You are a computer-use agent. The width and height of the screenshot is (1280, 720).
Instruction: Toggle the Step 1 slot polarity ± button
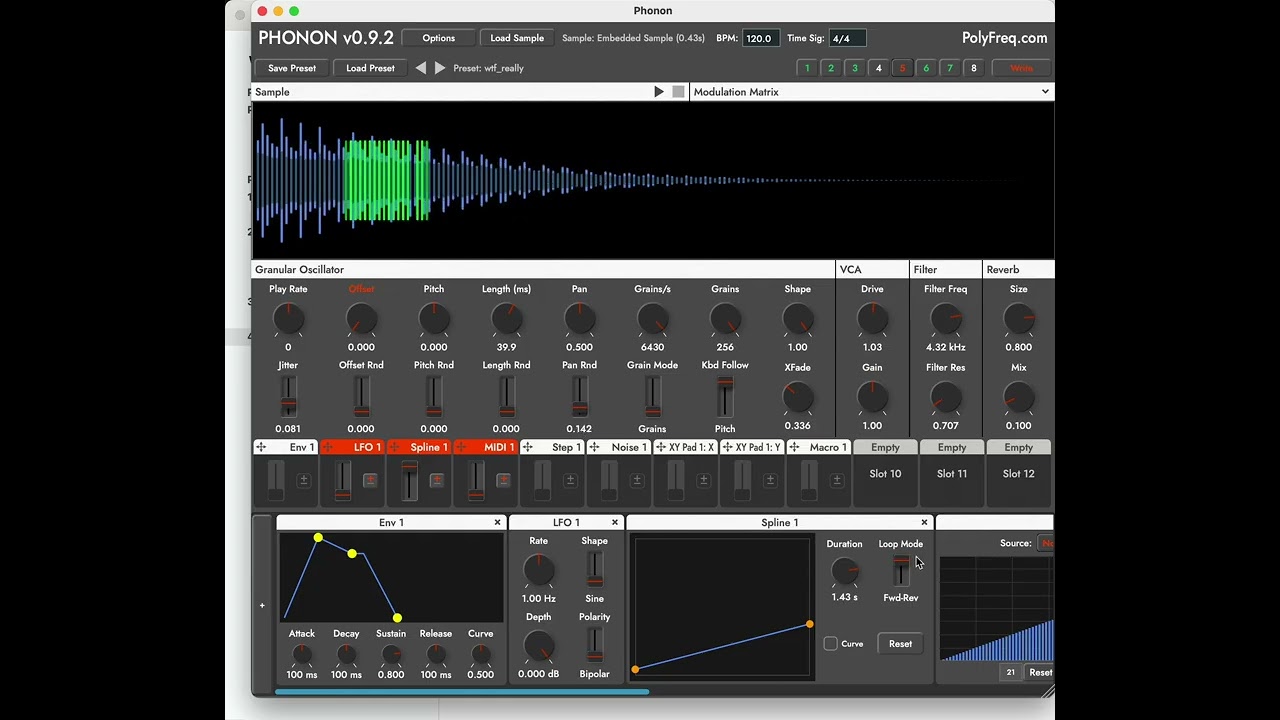pyautogui.click(x=570, y=480)
